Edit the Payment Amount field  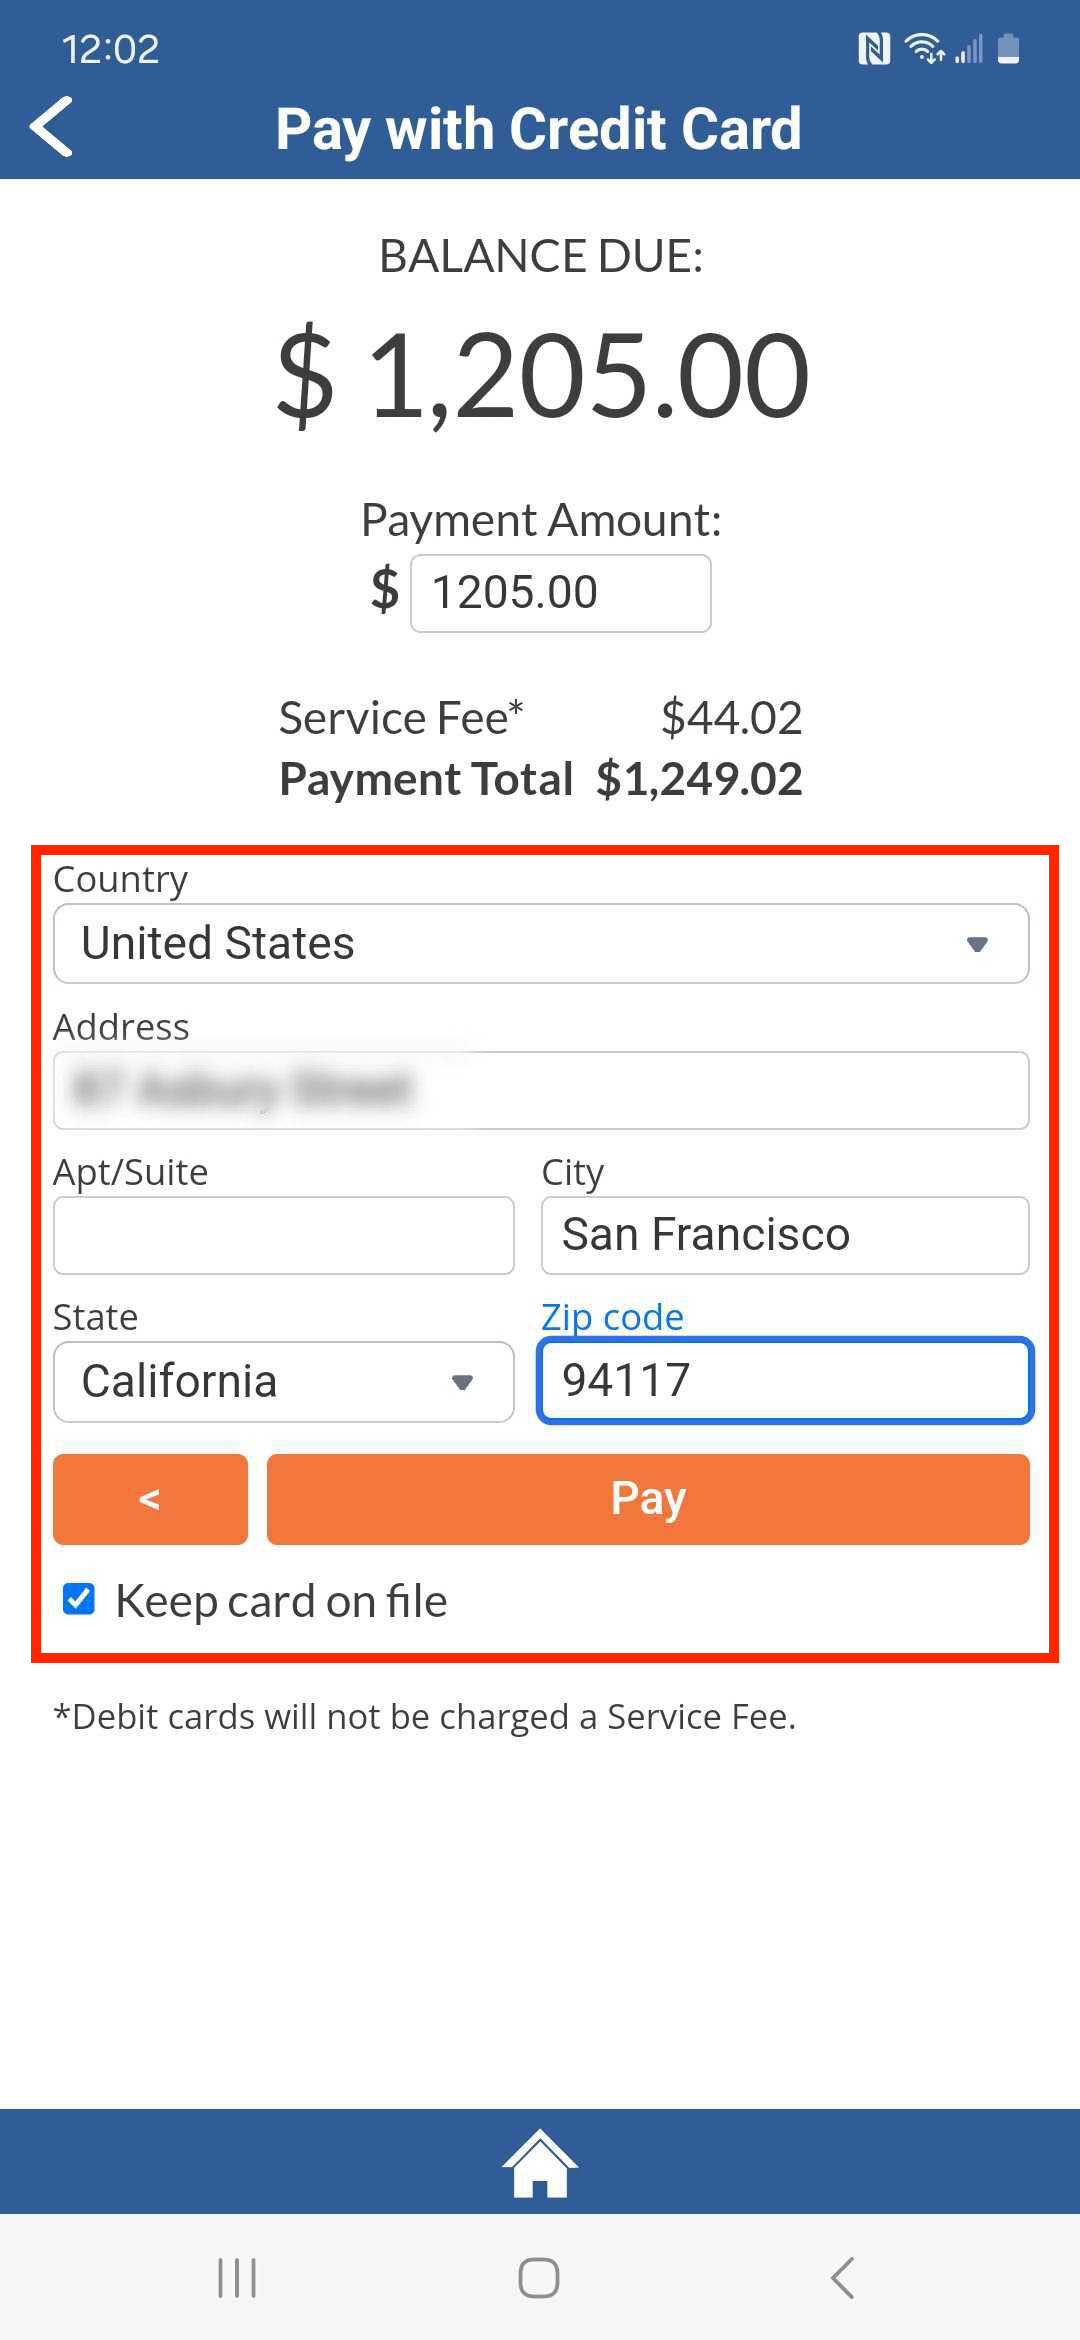pos(561,593)
